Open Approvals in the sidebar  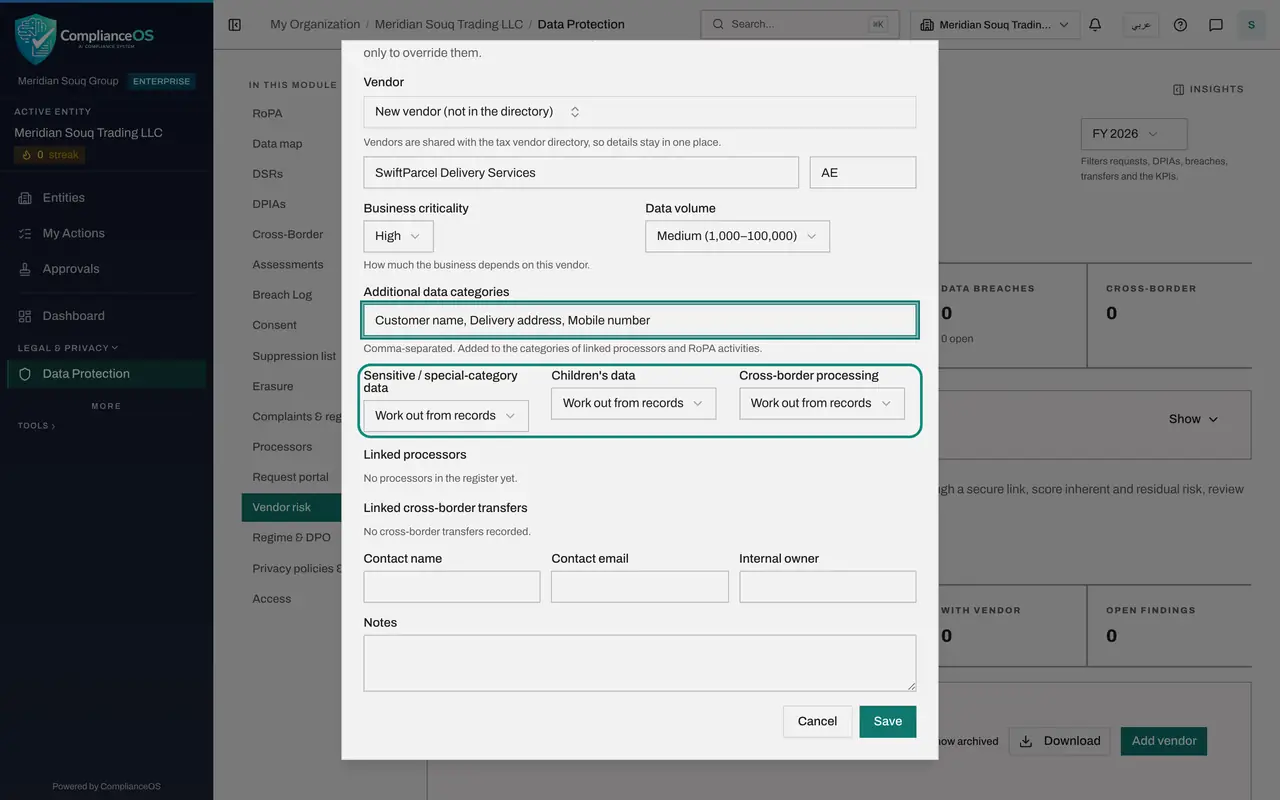click(x=71, y=269)
